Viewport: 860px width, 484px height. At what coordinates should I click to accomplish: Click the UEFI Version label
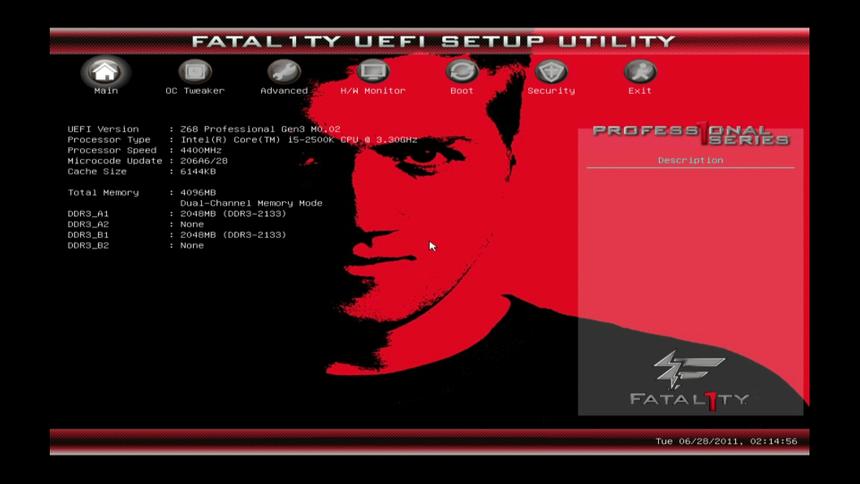103,129
